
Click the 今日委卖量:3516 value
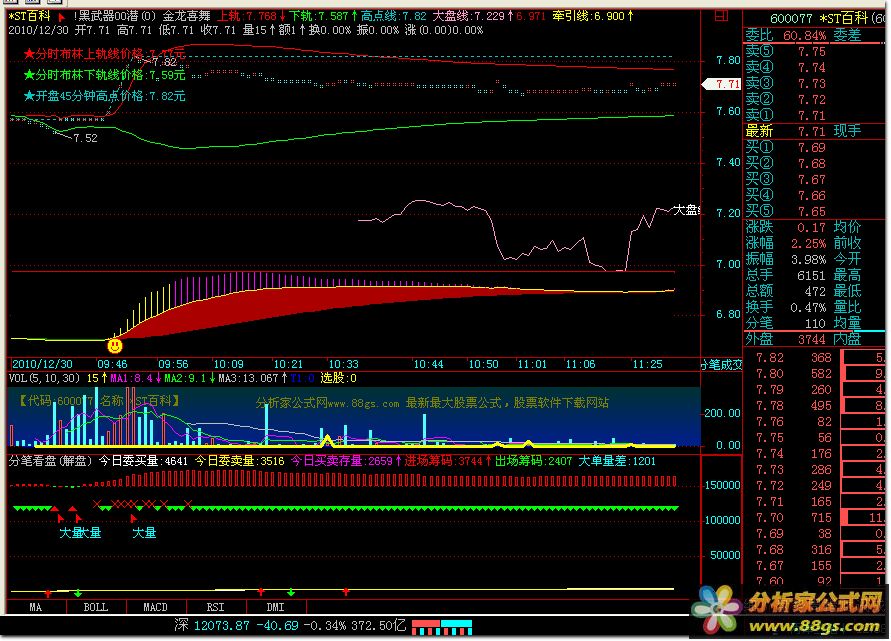[239, 461]
